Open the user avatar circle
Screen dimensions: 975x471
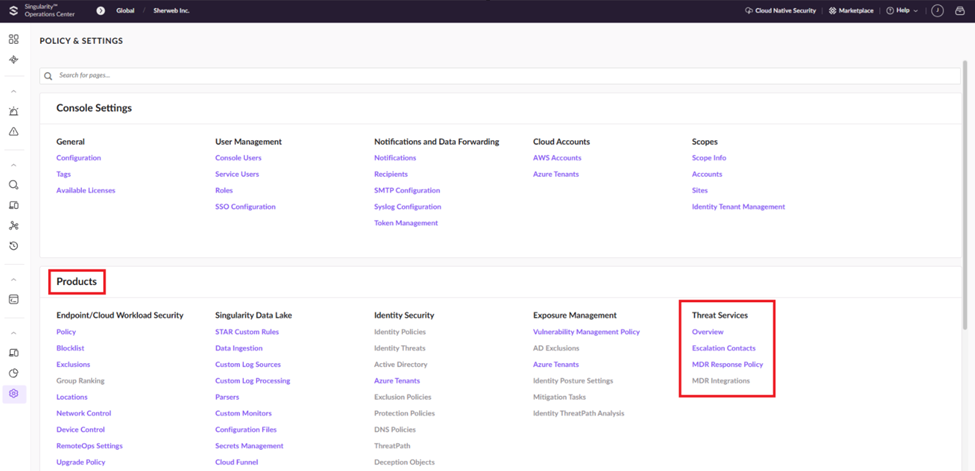pos(937,11)
